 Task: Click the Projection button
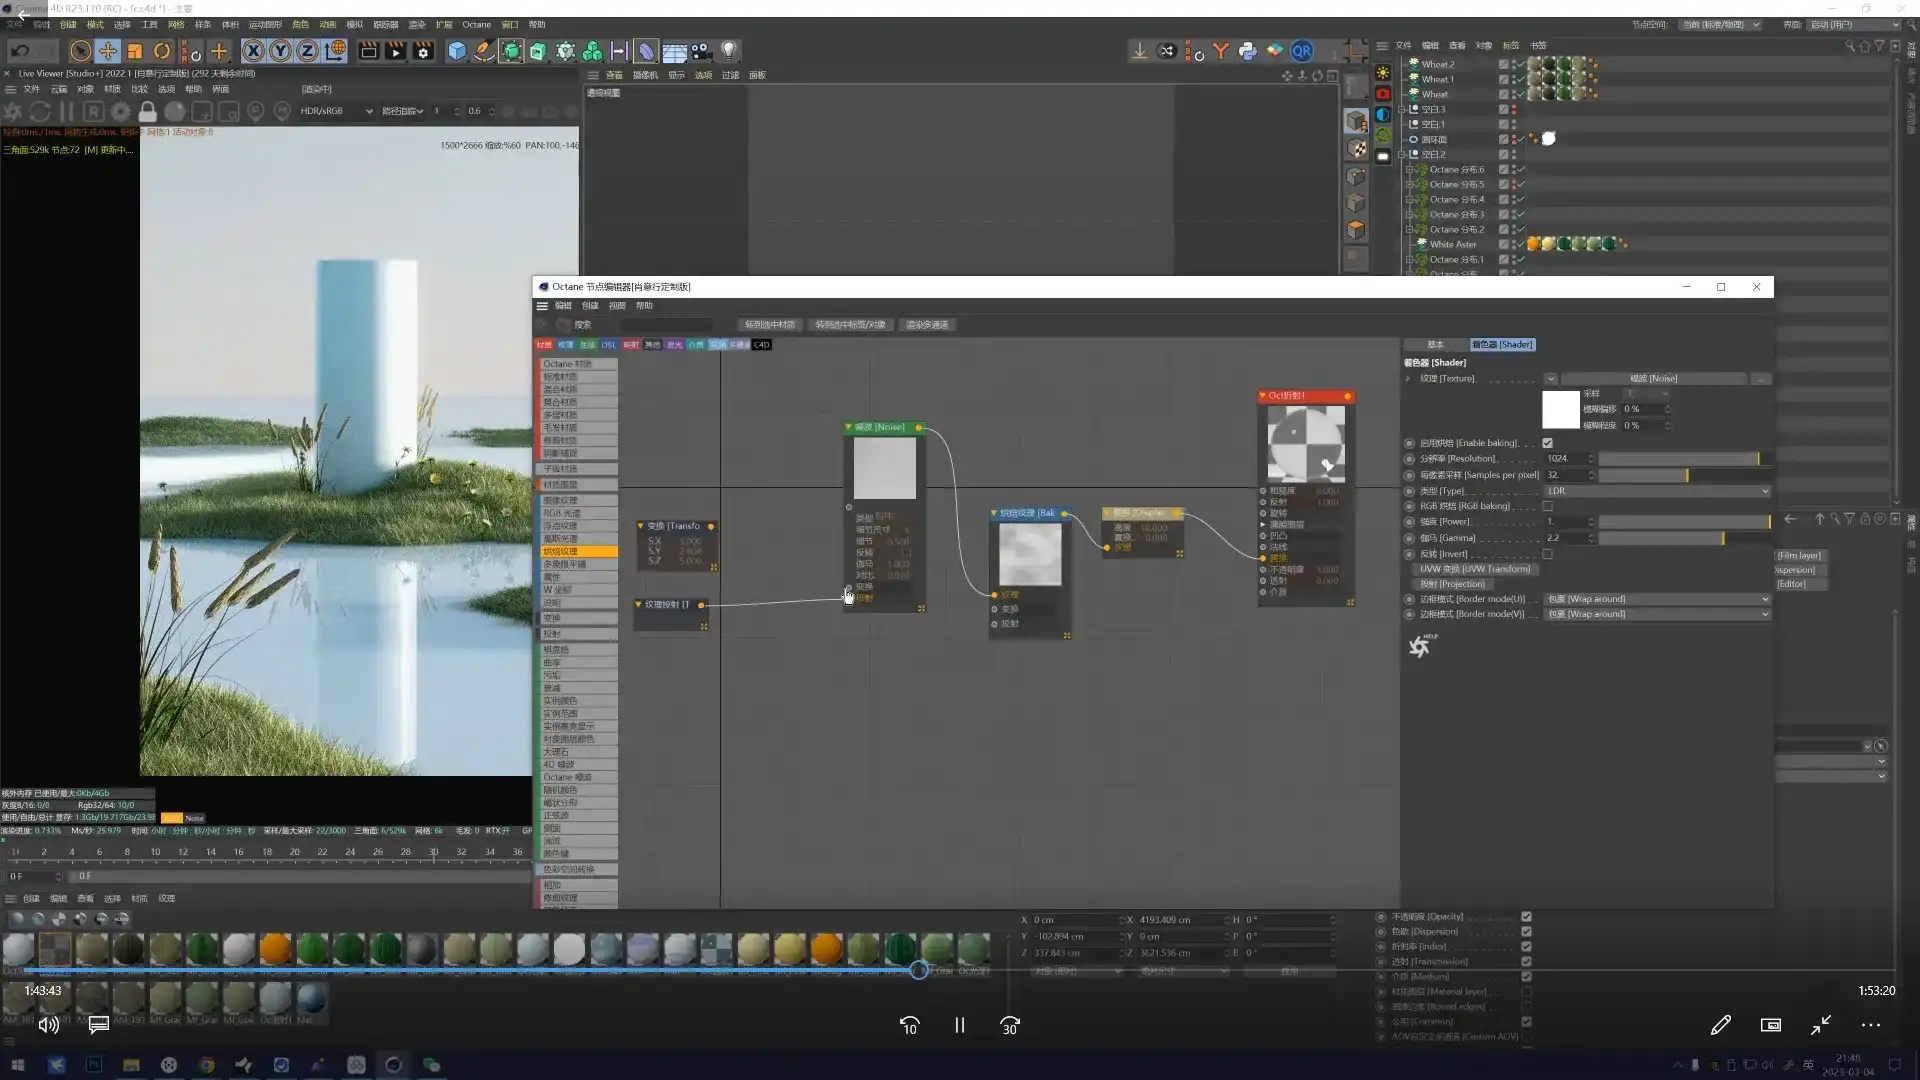pyautogui.click(x=1452, y=584)
